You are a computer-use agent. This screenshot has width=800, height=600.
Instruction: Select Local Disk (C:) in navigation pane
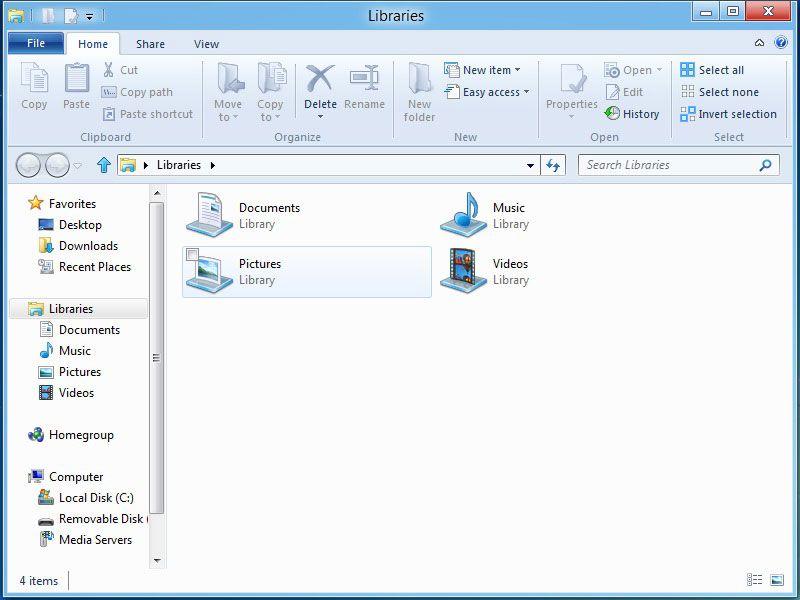coord(95,498)
